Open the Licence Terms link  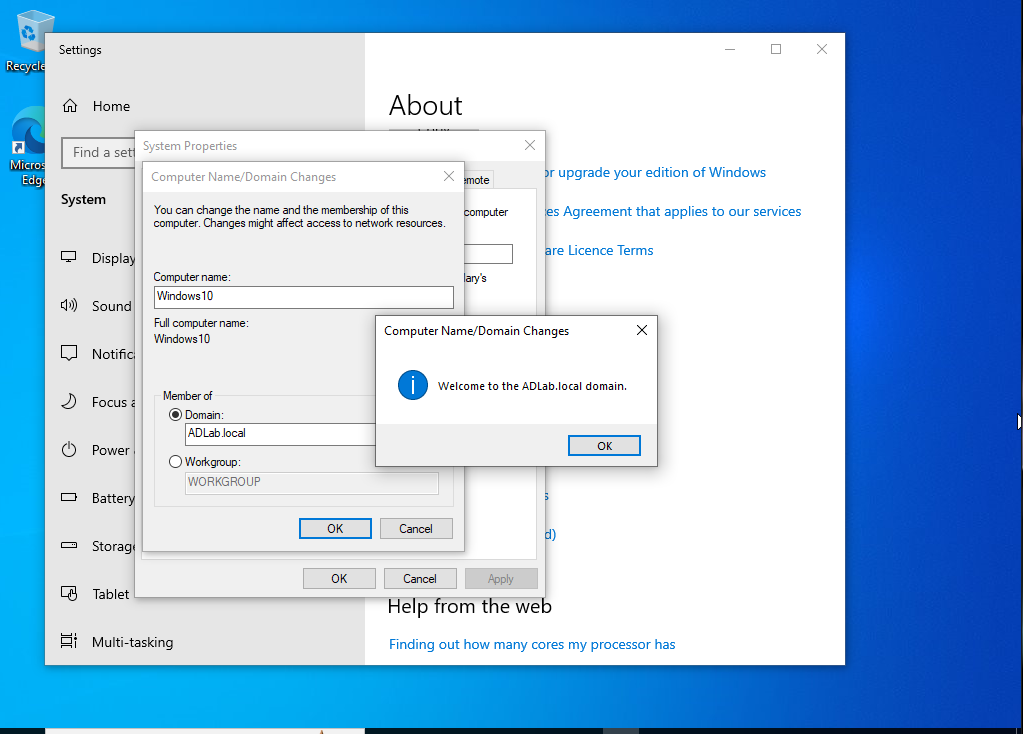pos(600,251)
